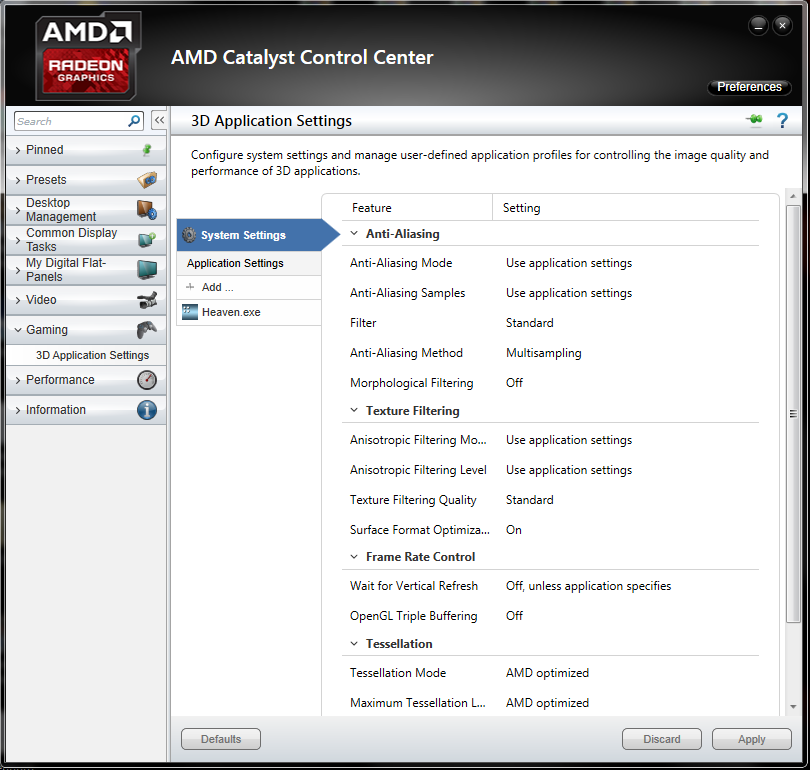Image resolution: width=810 pixels, height=770 pixels.
Task: Click the System Settings gear icon
Action: 190,235
